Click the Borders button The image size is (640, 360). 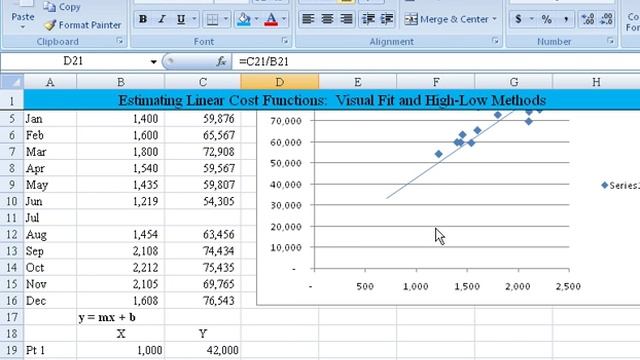point(212,19)
